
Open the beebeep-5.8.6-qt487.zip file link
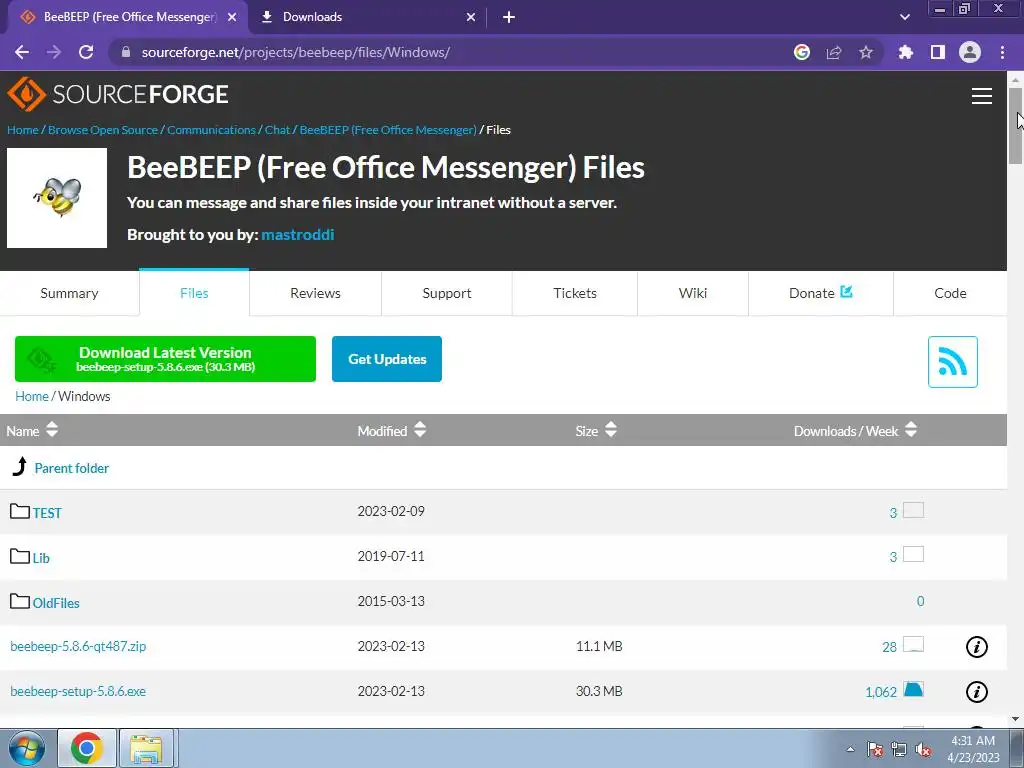click(x=78, y=646)
